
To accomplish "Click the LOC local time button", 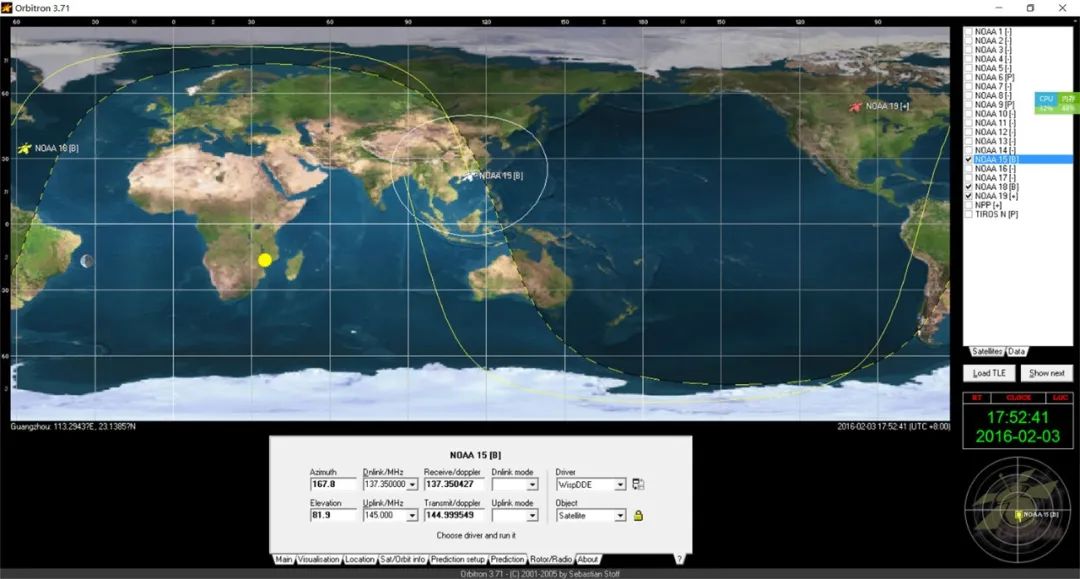I will [1060, 398].
